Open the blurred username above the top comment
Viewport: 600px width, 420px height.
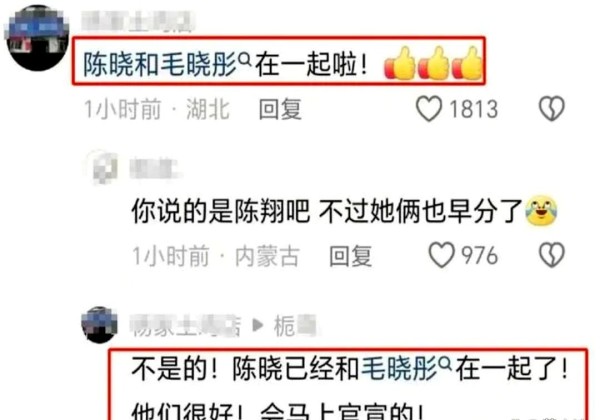coord(138,21)
